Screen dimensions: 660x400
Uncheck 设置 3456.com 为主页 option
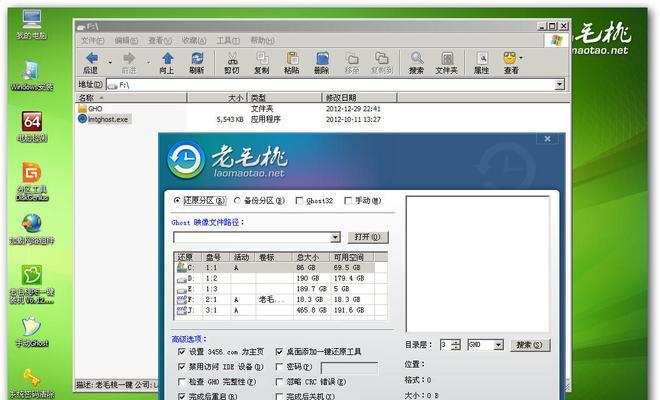(182, 351)
